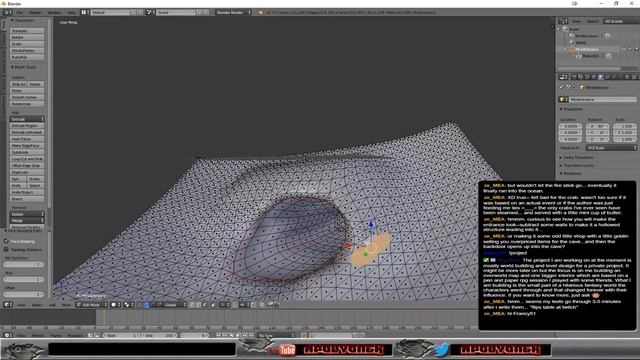Open the All Scenes display dropdown
Image resolution: width=640 pixels, height=360 pixels.
click(x=621, y=21)
